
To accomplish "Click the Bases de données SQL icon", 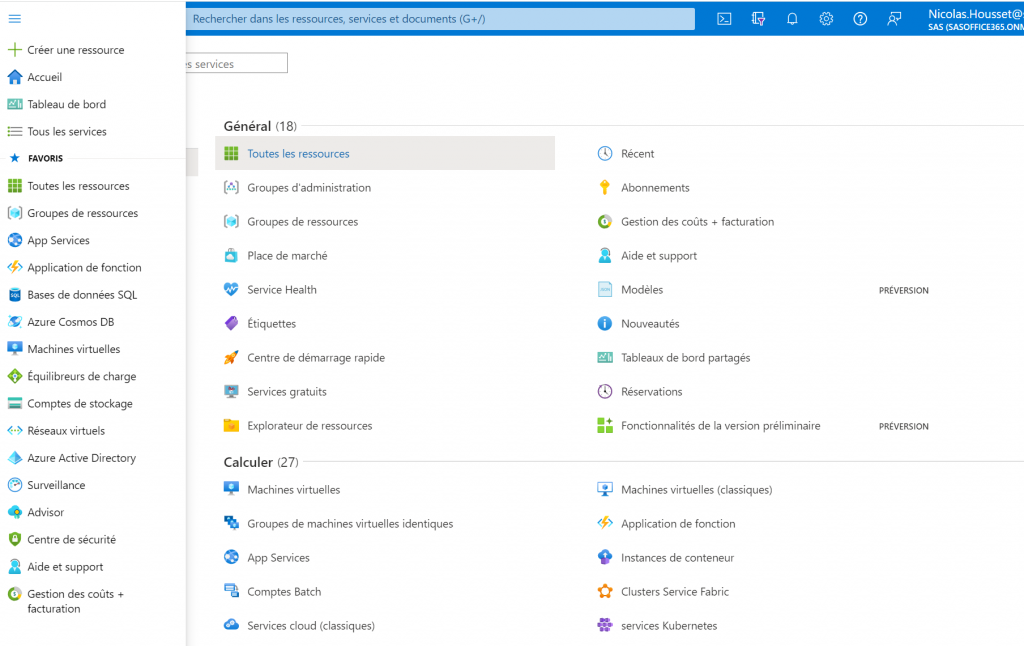I will [x=14, y=295].
